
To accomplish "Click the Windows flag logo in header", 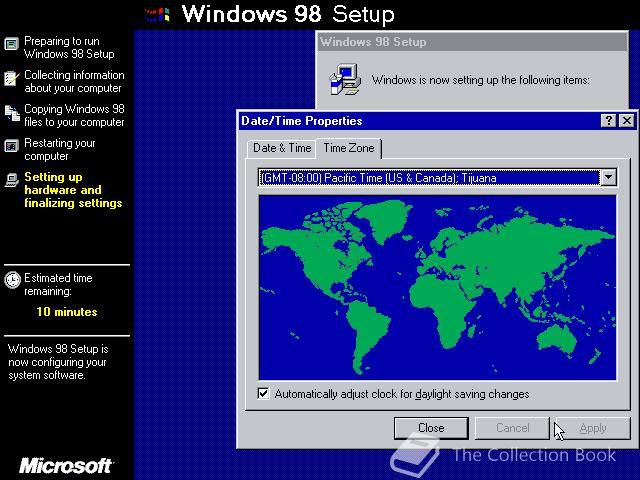I will [x=157, y=15].
